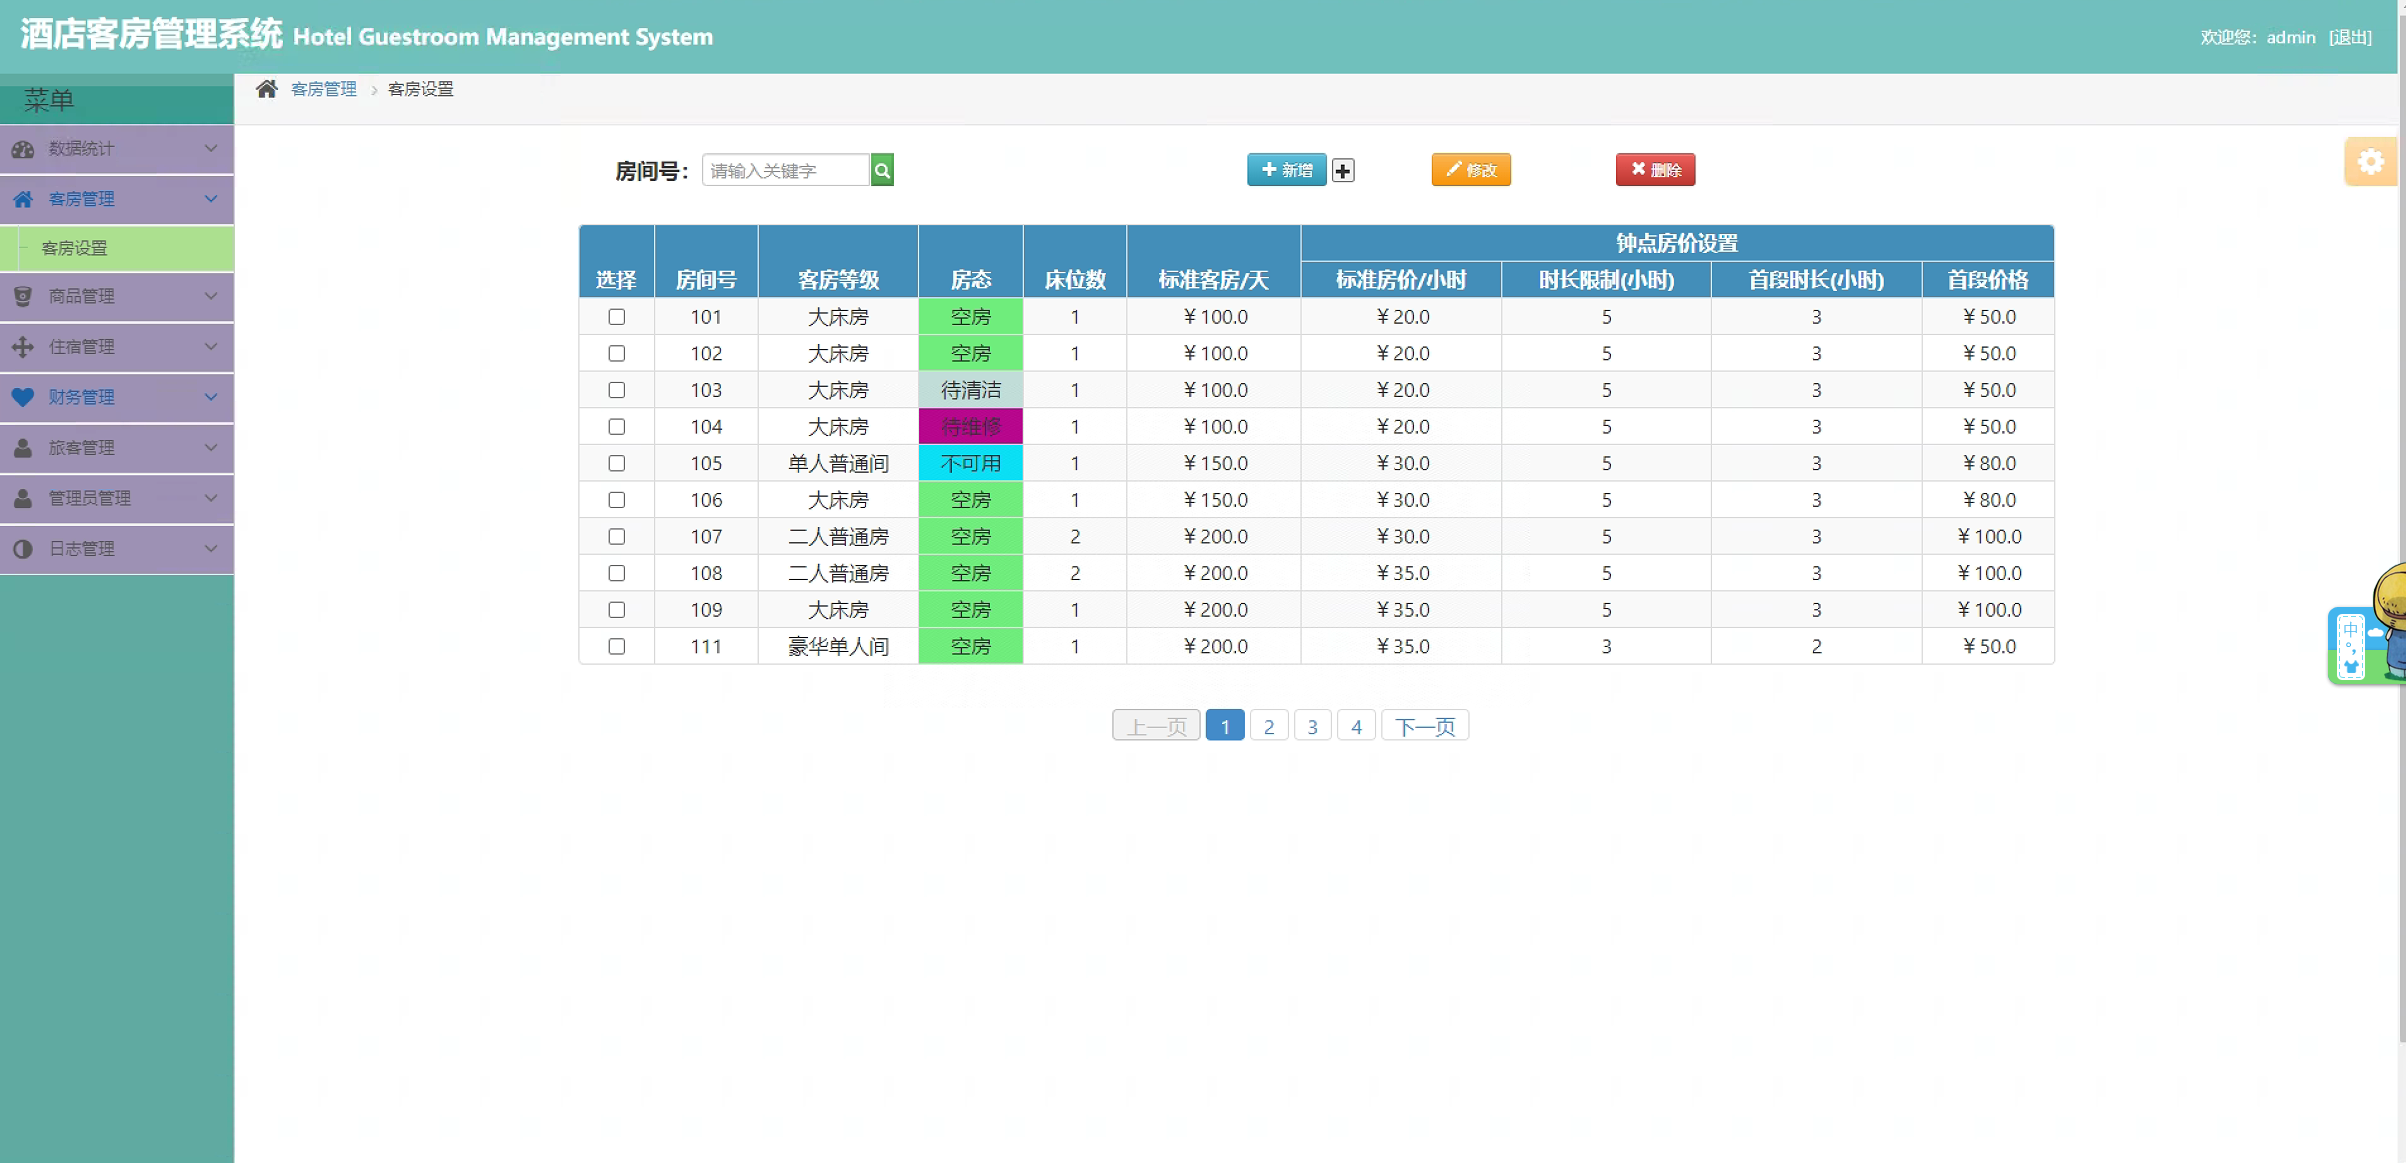Click the plus box icon beside 新增
This screenshot has height=1163, width=2406.
(1343, 171)
